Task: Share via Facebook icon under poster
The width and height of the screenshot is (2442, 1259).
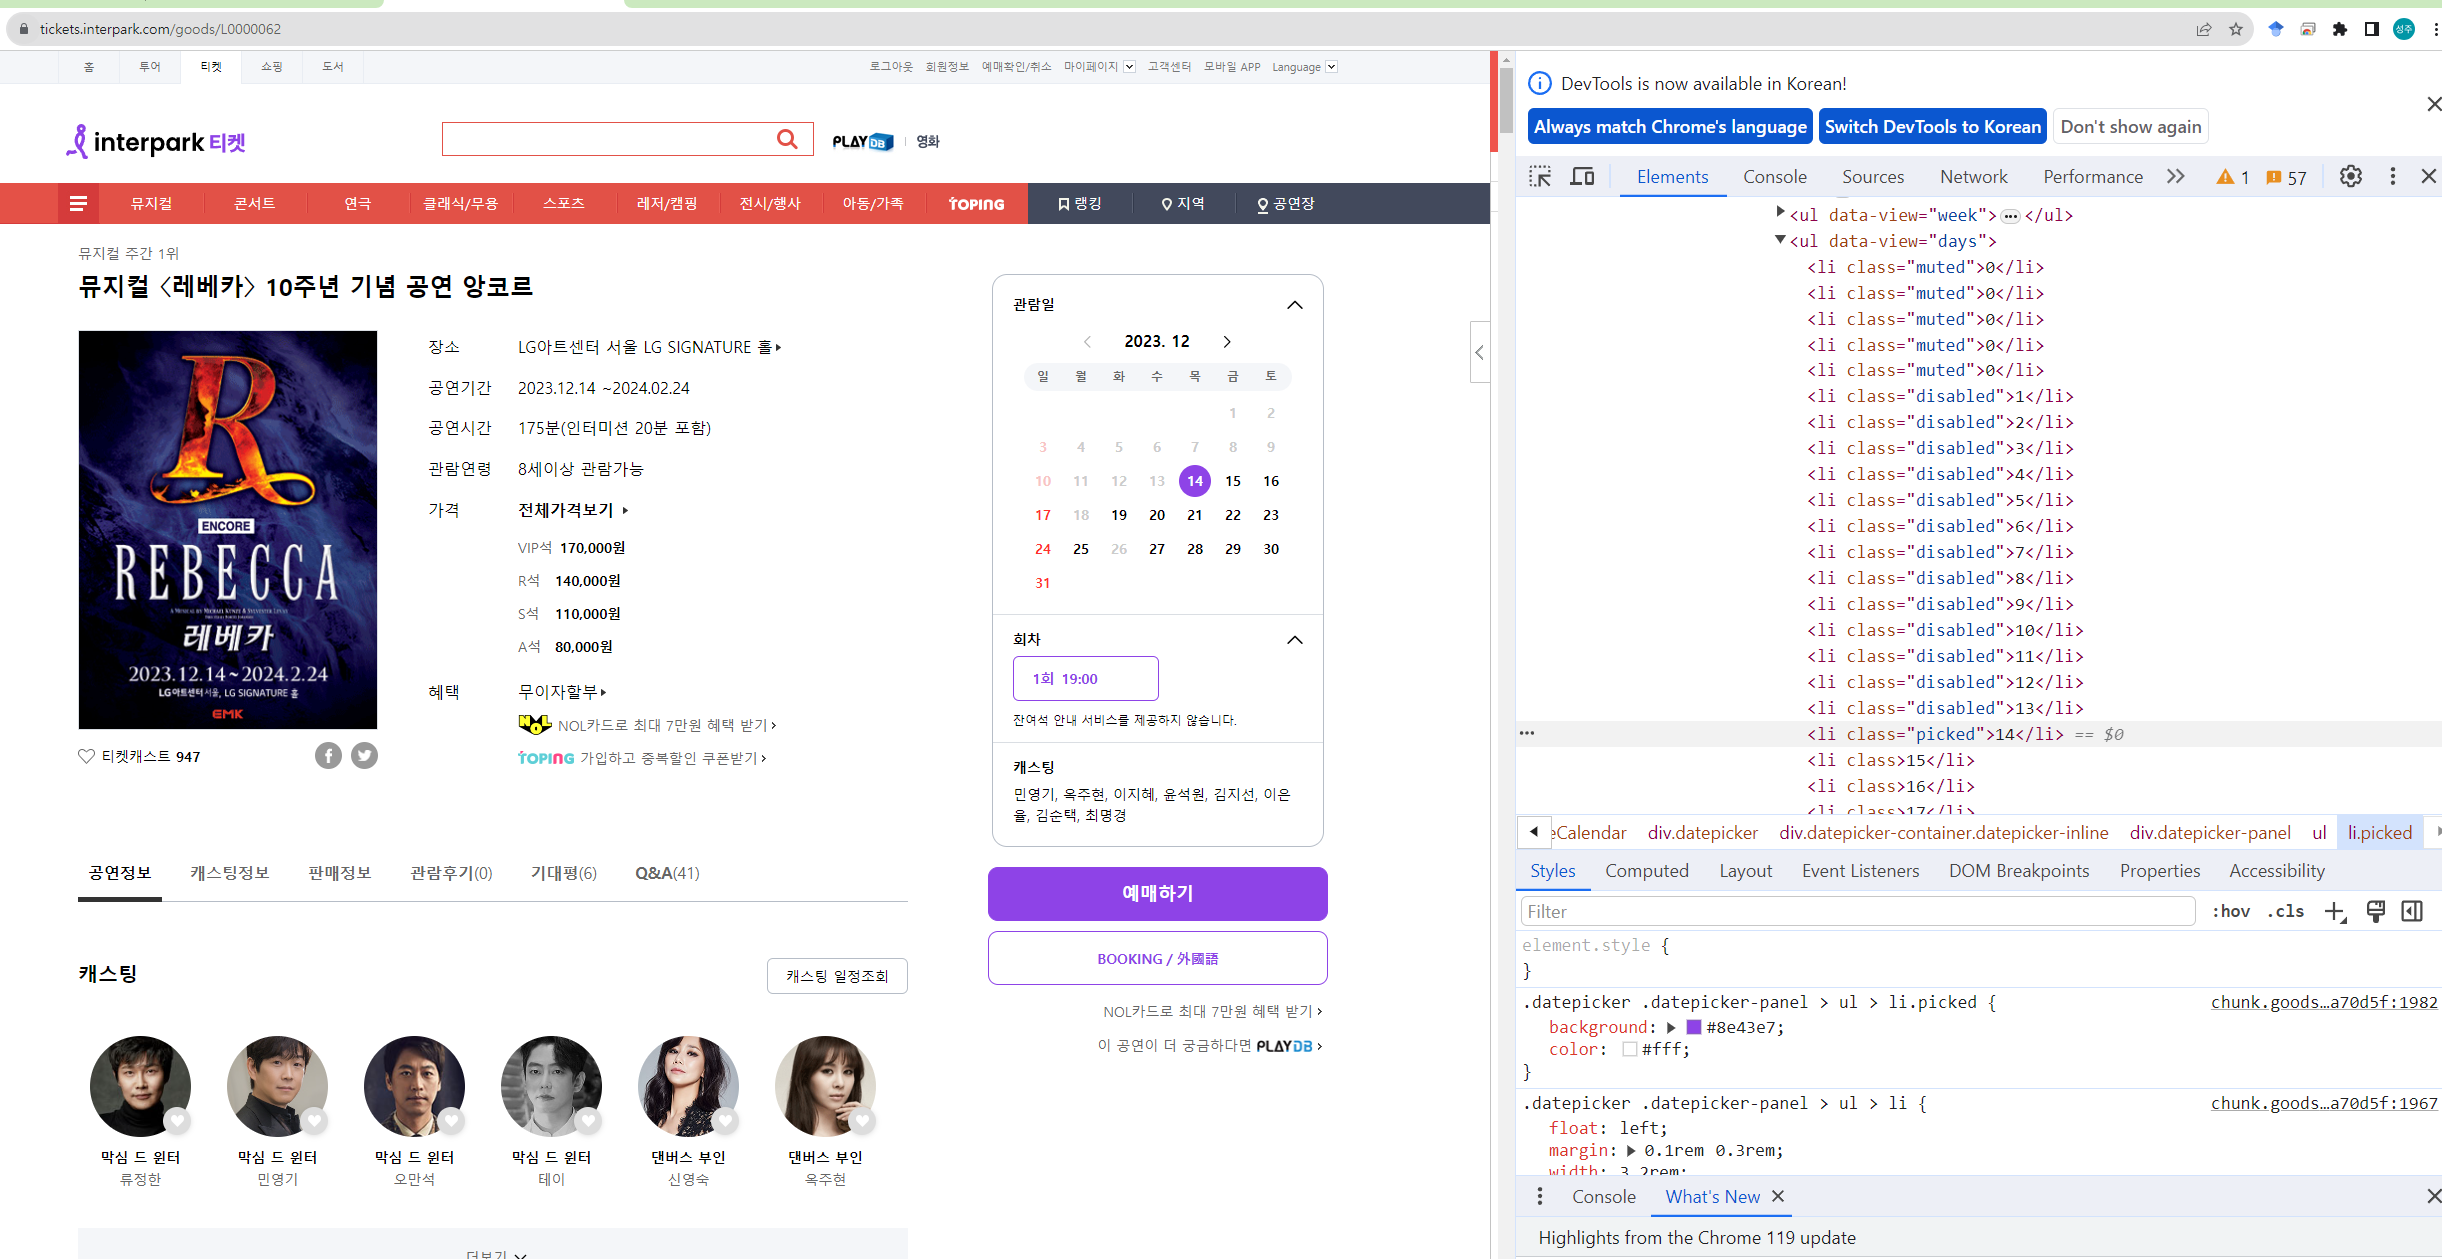Action: 328,756
